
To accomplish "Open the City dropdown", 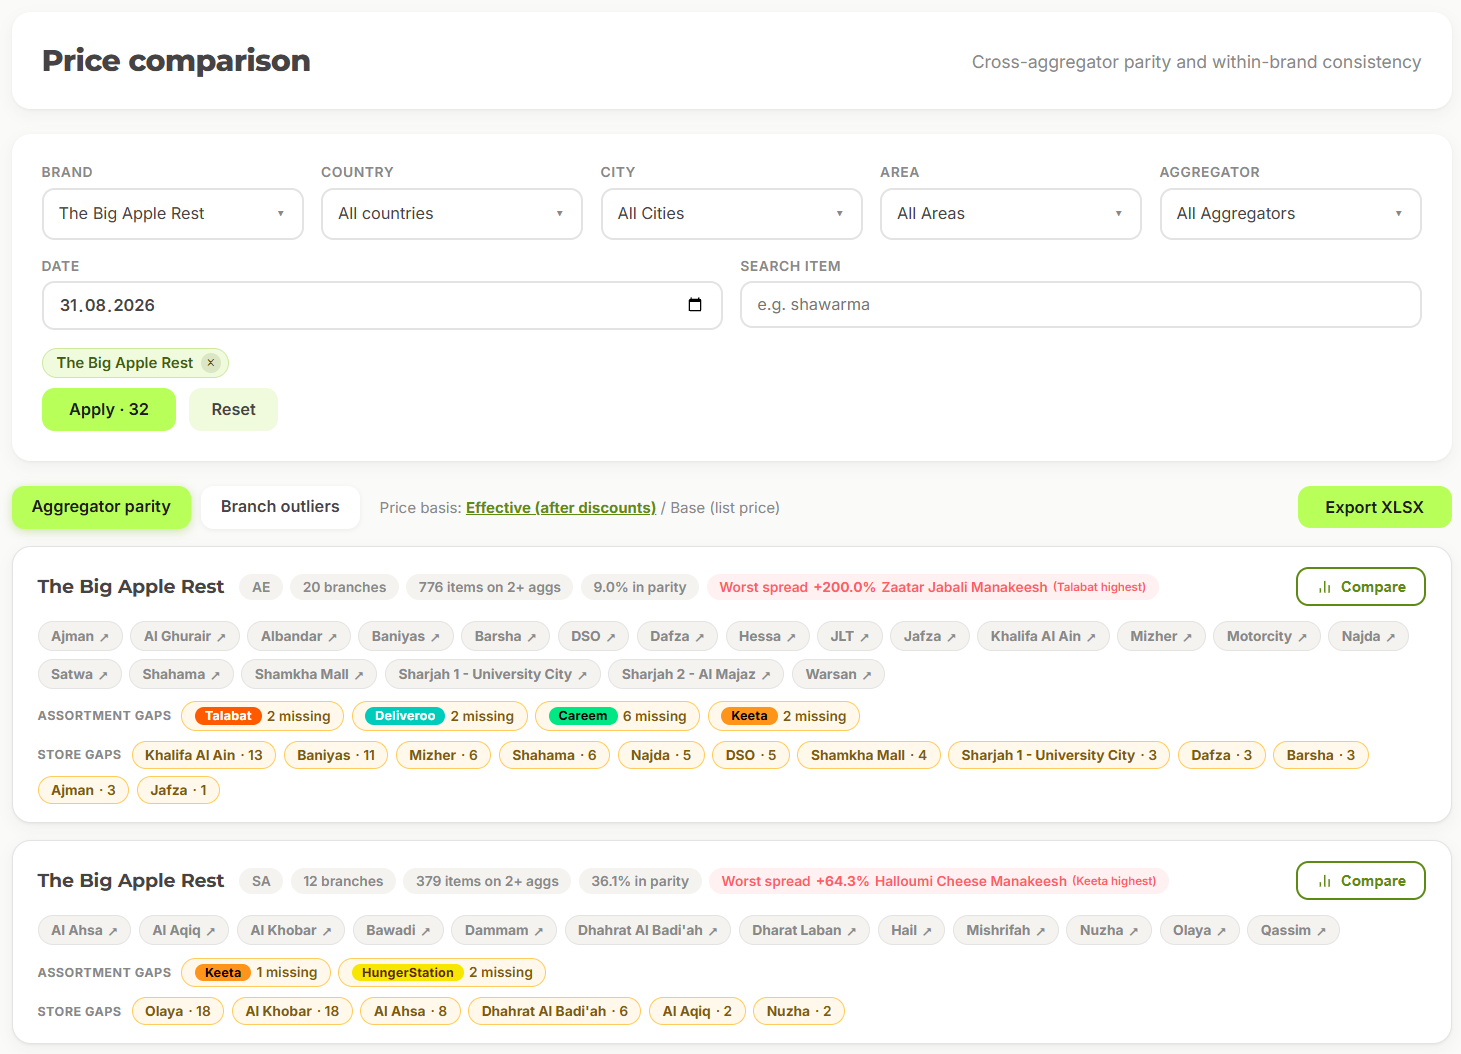I will click(x=732, y=214).
